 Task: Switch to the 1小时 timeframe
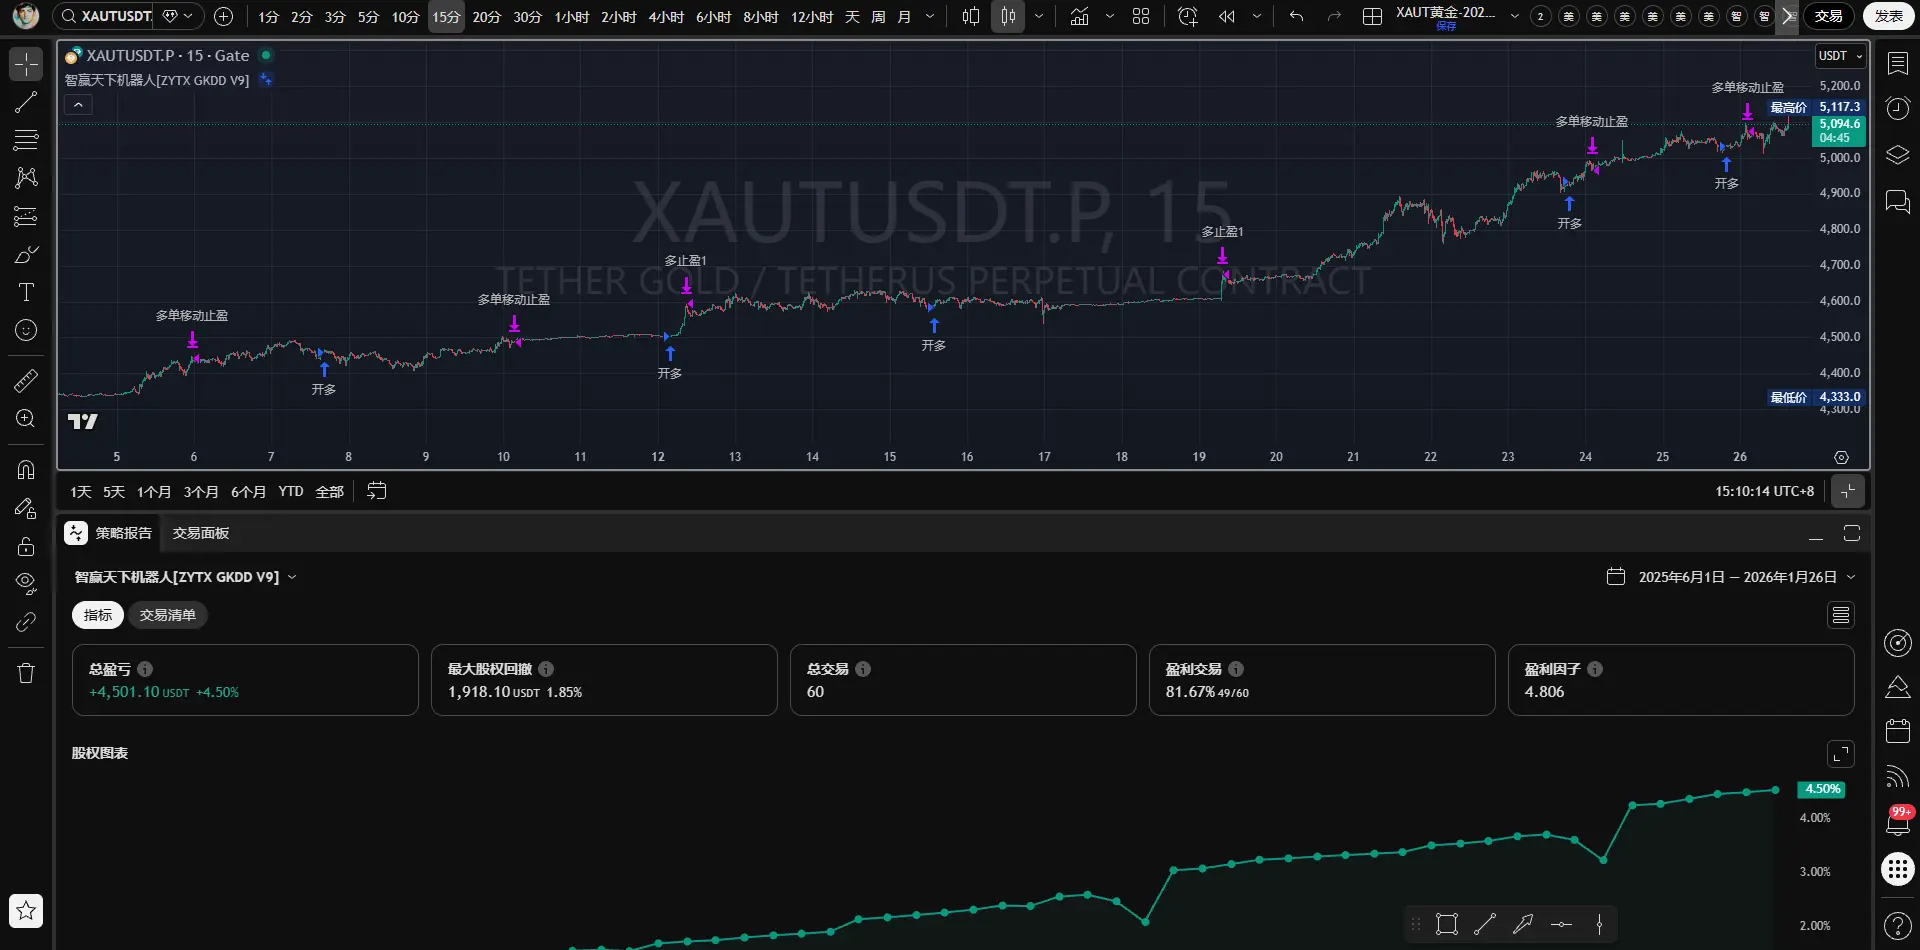(x=572, y=16)
